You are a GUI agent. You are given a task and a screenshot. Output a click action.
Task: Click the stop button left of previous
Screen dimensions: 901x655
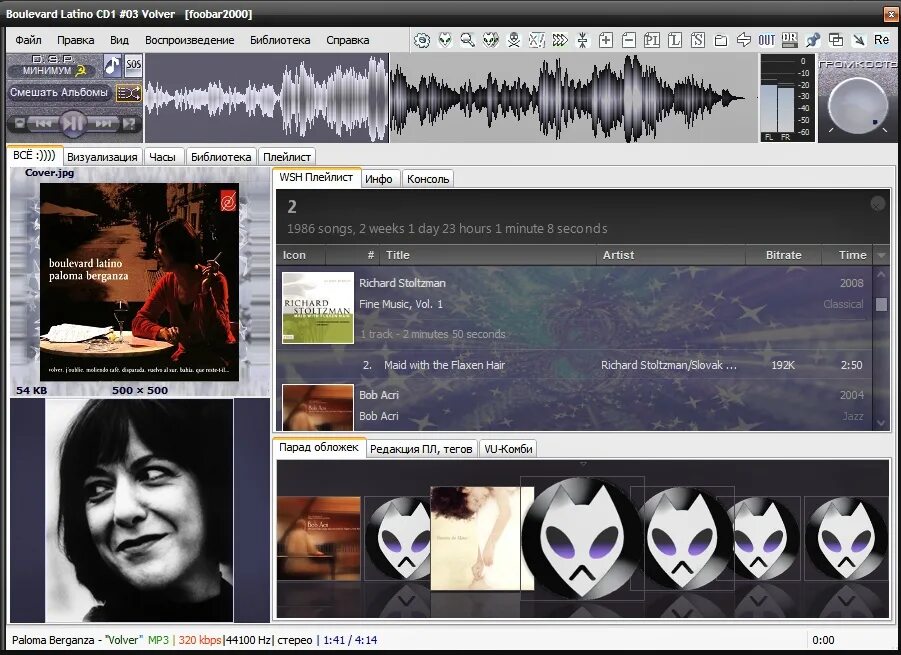tap(20, 123)
